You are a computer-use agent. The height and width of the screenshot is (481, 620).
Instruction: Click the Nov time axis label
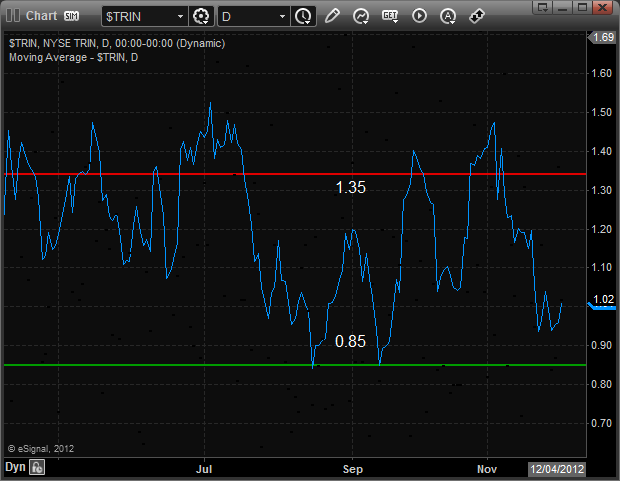487,469
